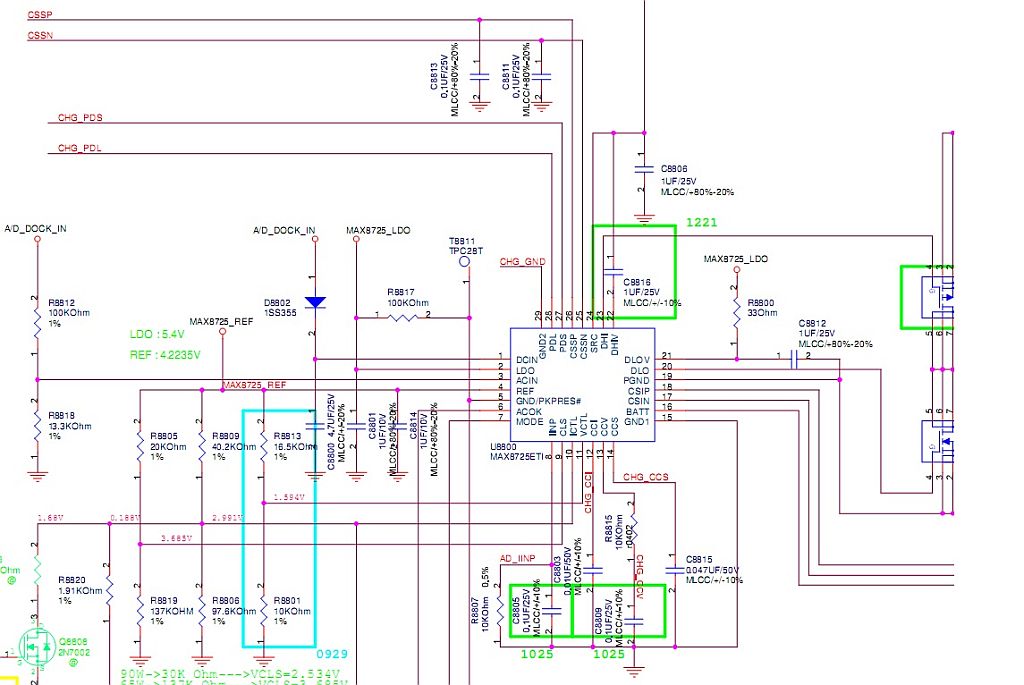The width and height of the screenshot is (1024, 685).
Task: Click the U8800 MAX8725ETI chip body
Action: pos(583,385)
